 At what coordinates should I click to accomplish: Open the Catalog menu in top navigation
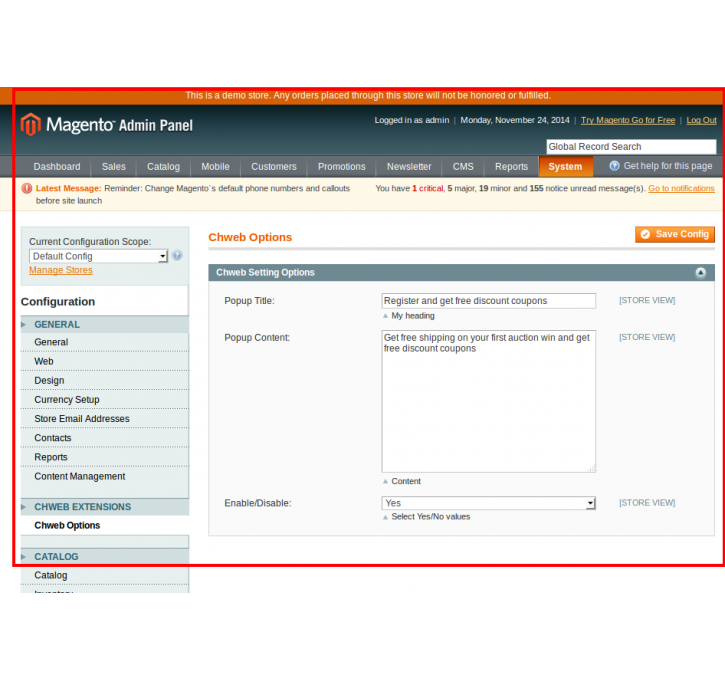point(163,166)
